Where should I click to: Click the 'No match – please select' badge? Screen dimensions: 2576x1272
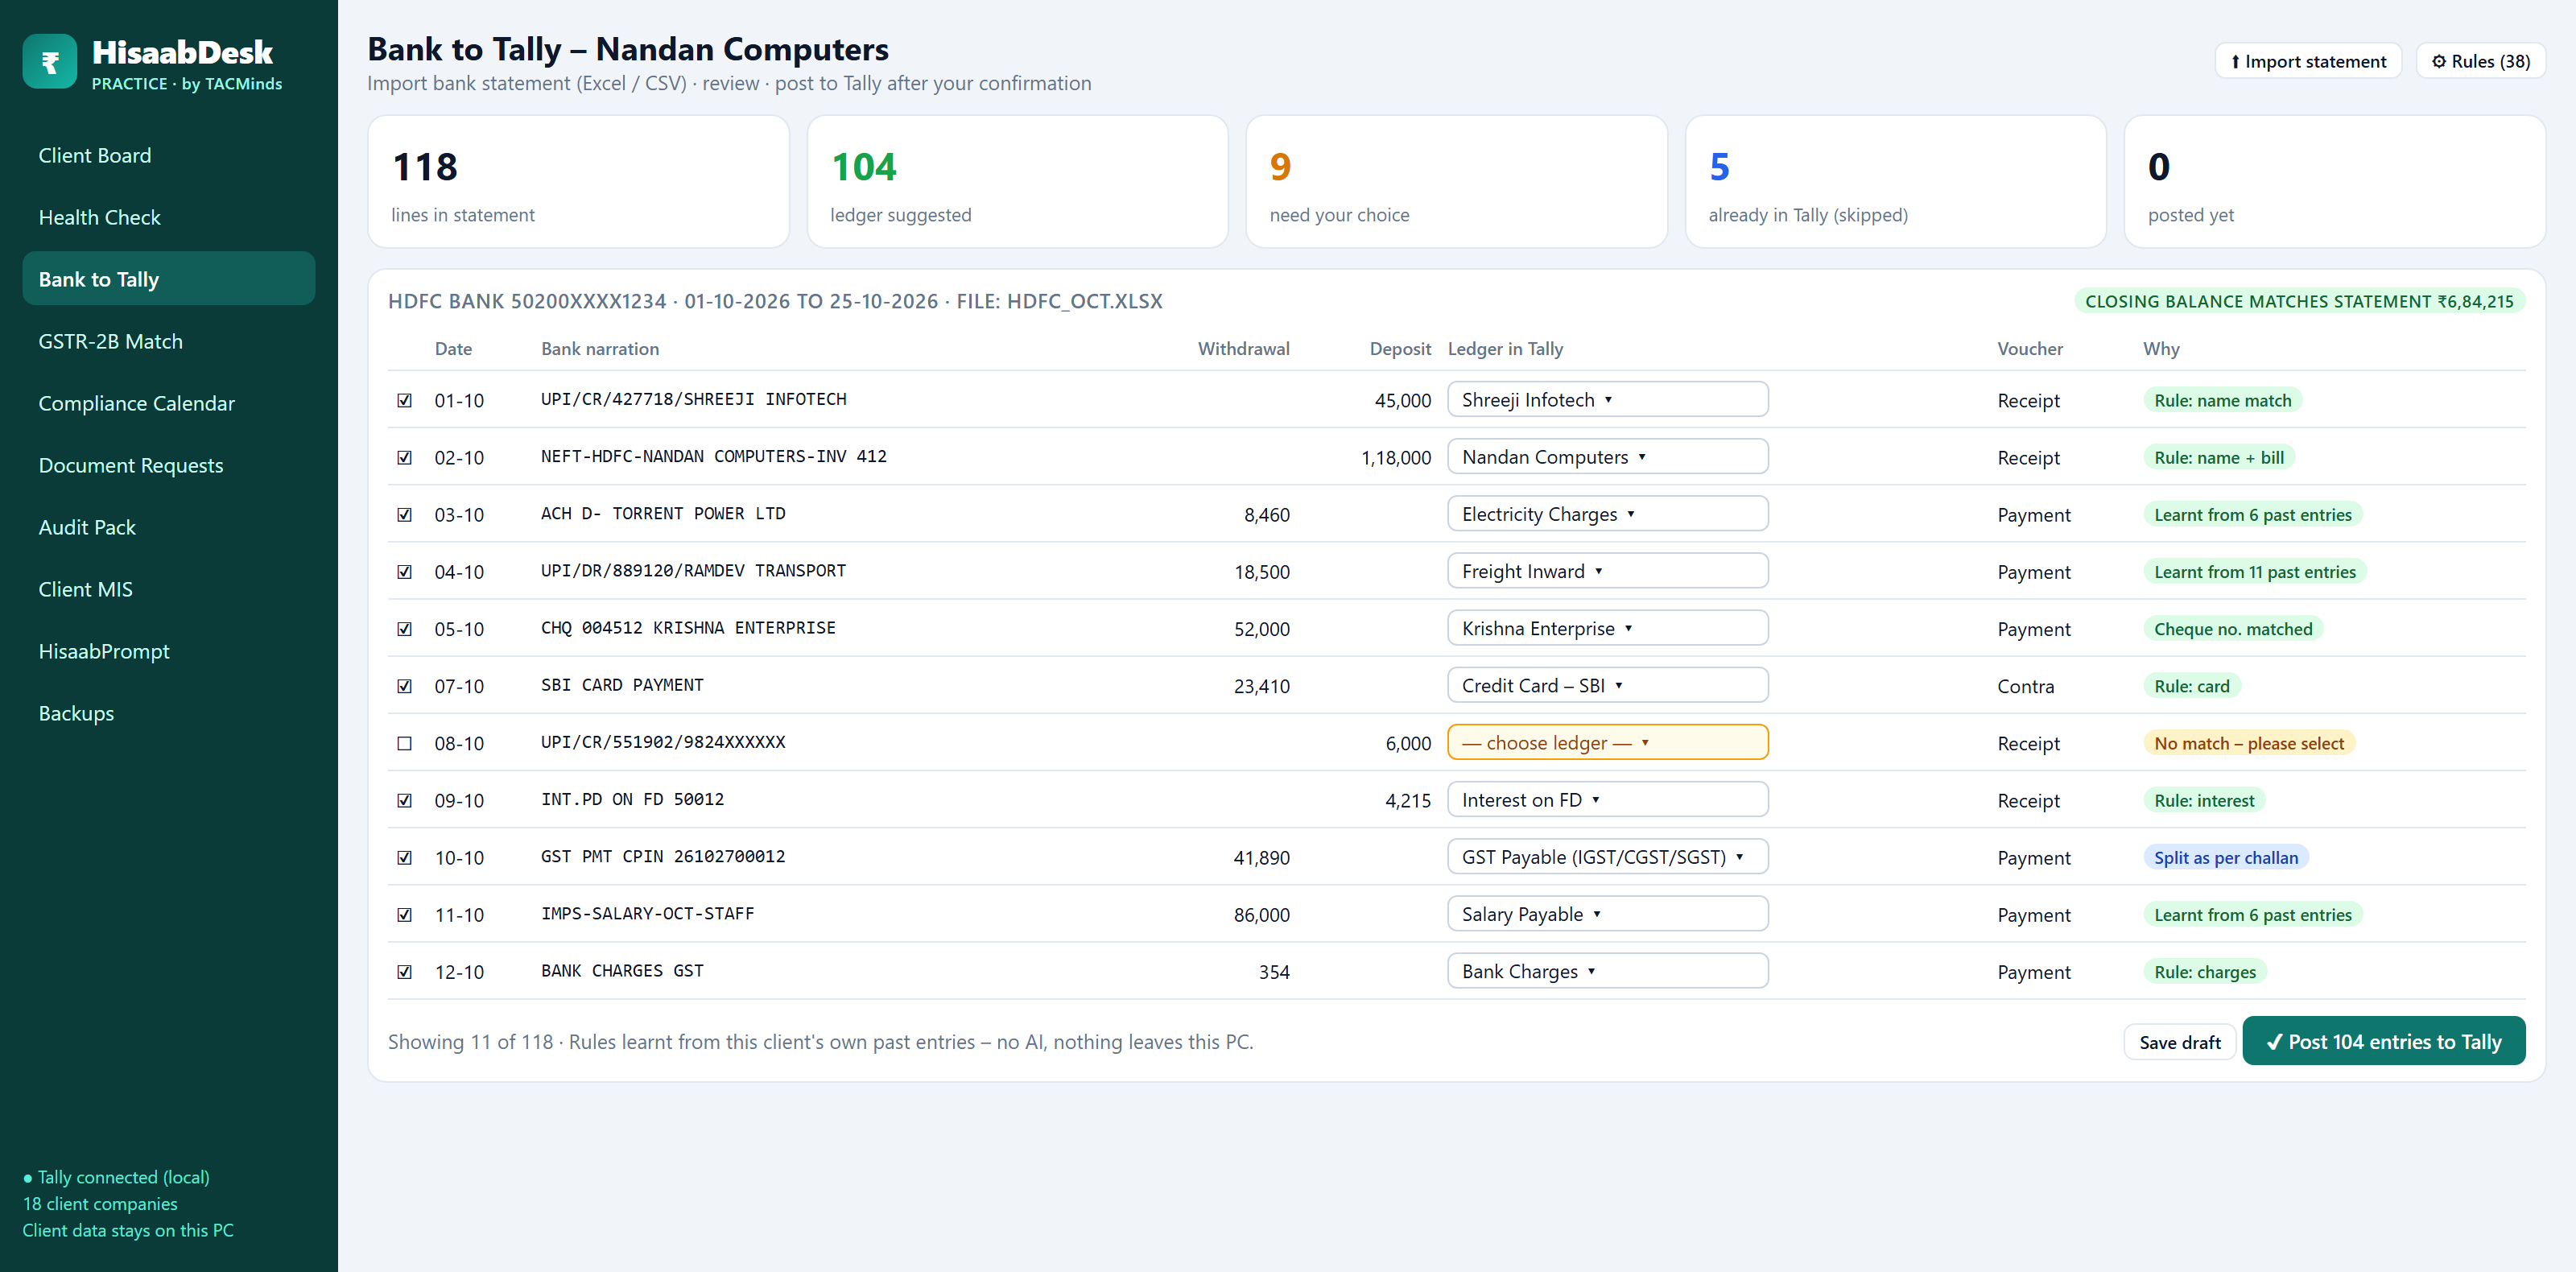click(x=2248, y=743)
